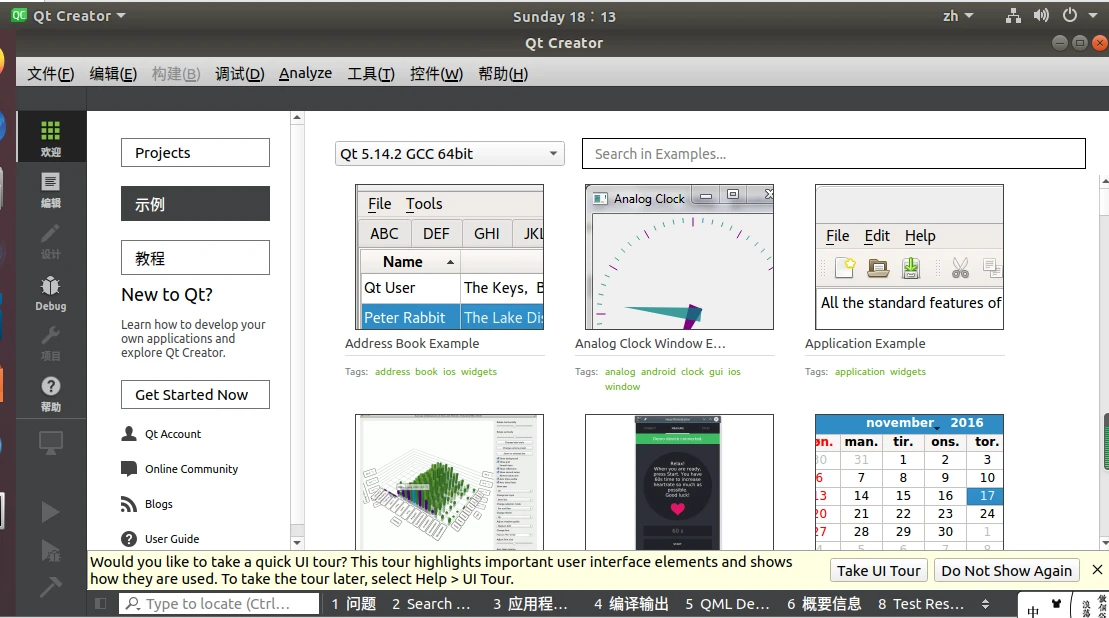Open 3 应用程序输出 output pane

[530, 604]
